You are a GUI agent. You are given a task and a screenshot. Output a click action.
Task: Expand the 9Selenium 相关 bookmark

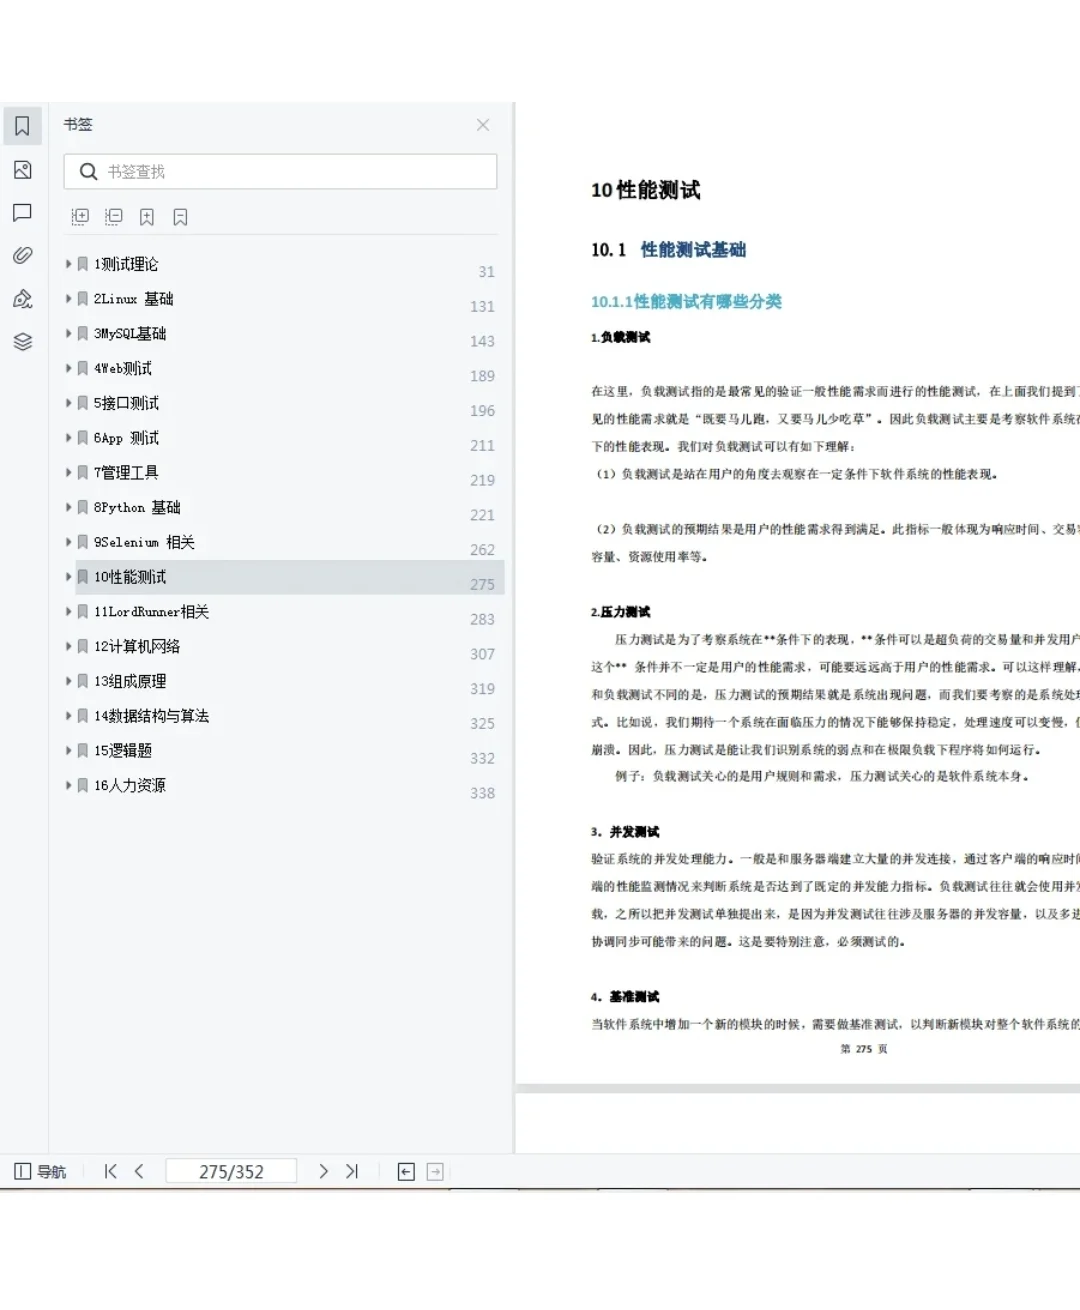click(67, 541)
